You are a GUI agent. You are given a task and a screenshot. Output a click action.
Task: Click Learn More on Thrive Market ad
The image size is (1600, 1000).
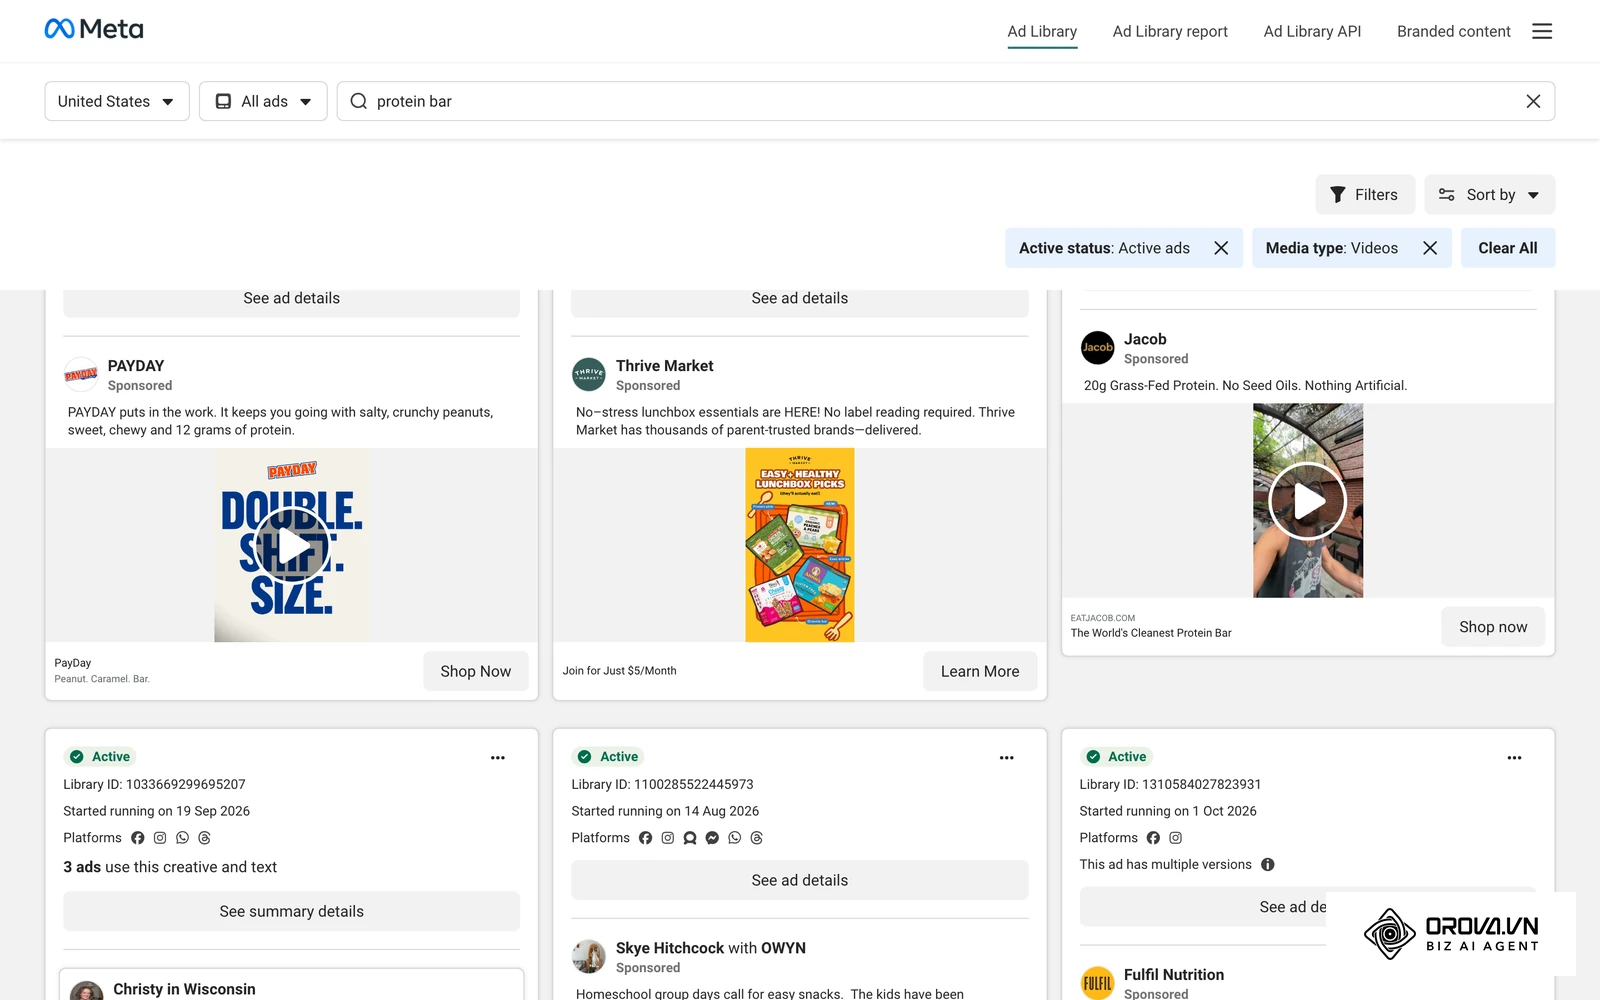point(980,671)
